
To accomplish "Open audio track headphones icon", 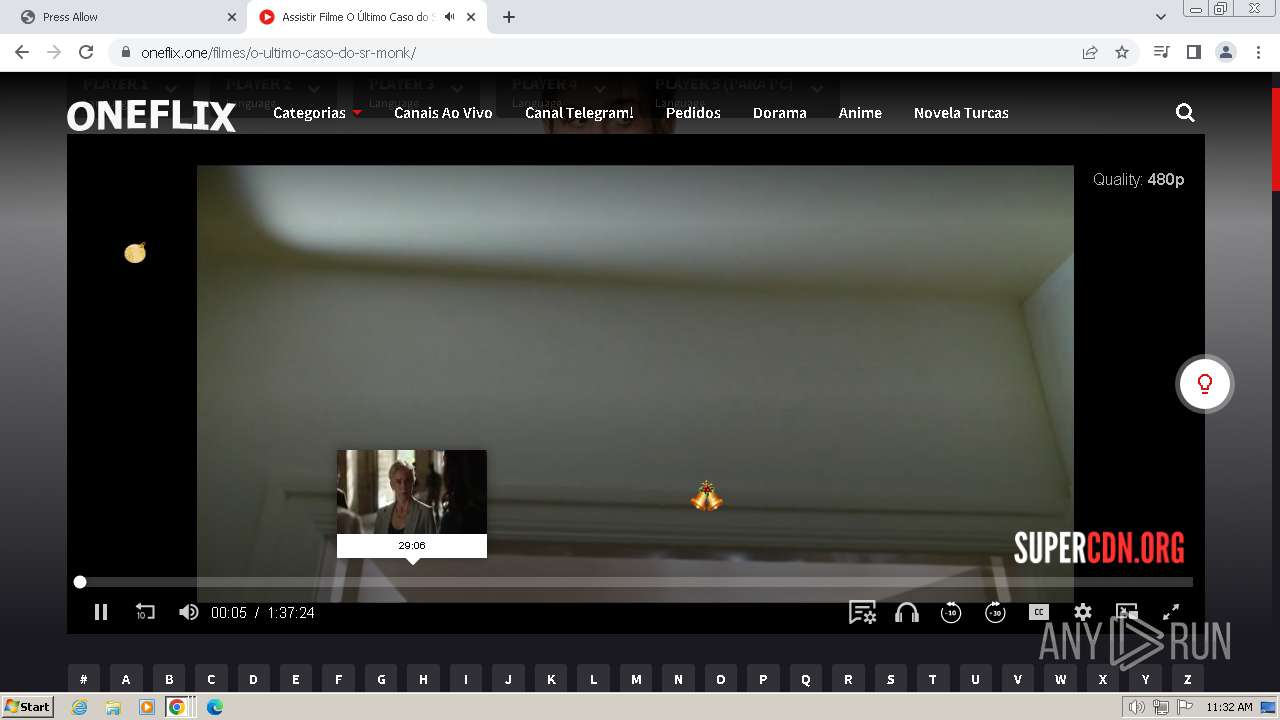I will tap(907, 612).
